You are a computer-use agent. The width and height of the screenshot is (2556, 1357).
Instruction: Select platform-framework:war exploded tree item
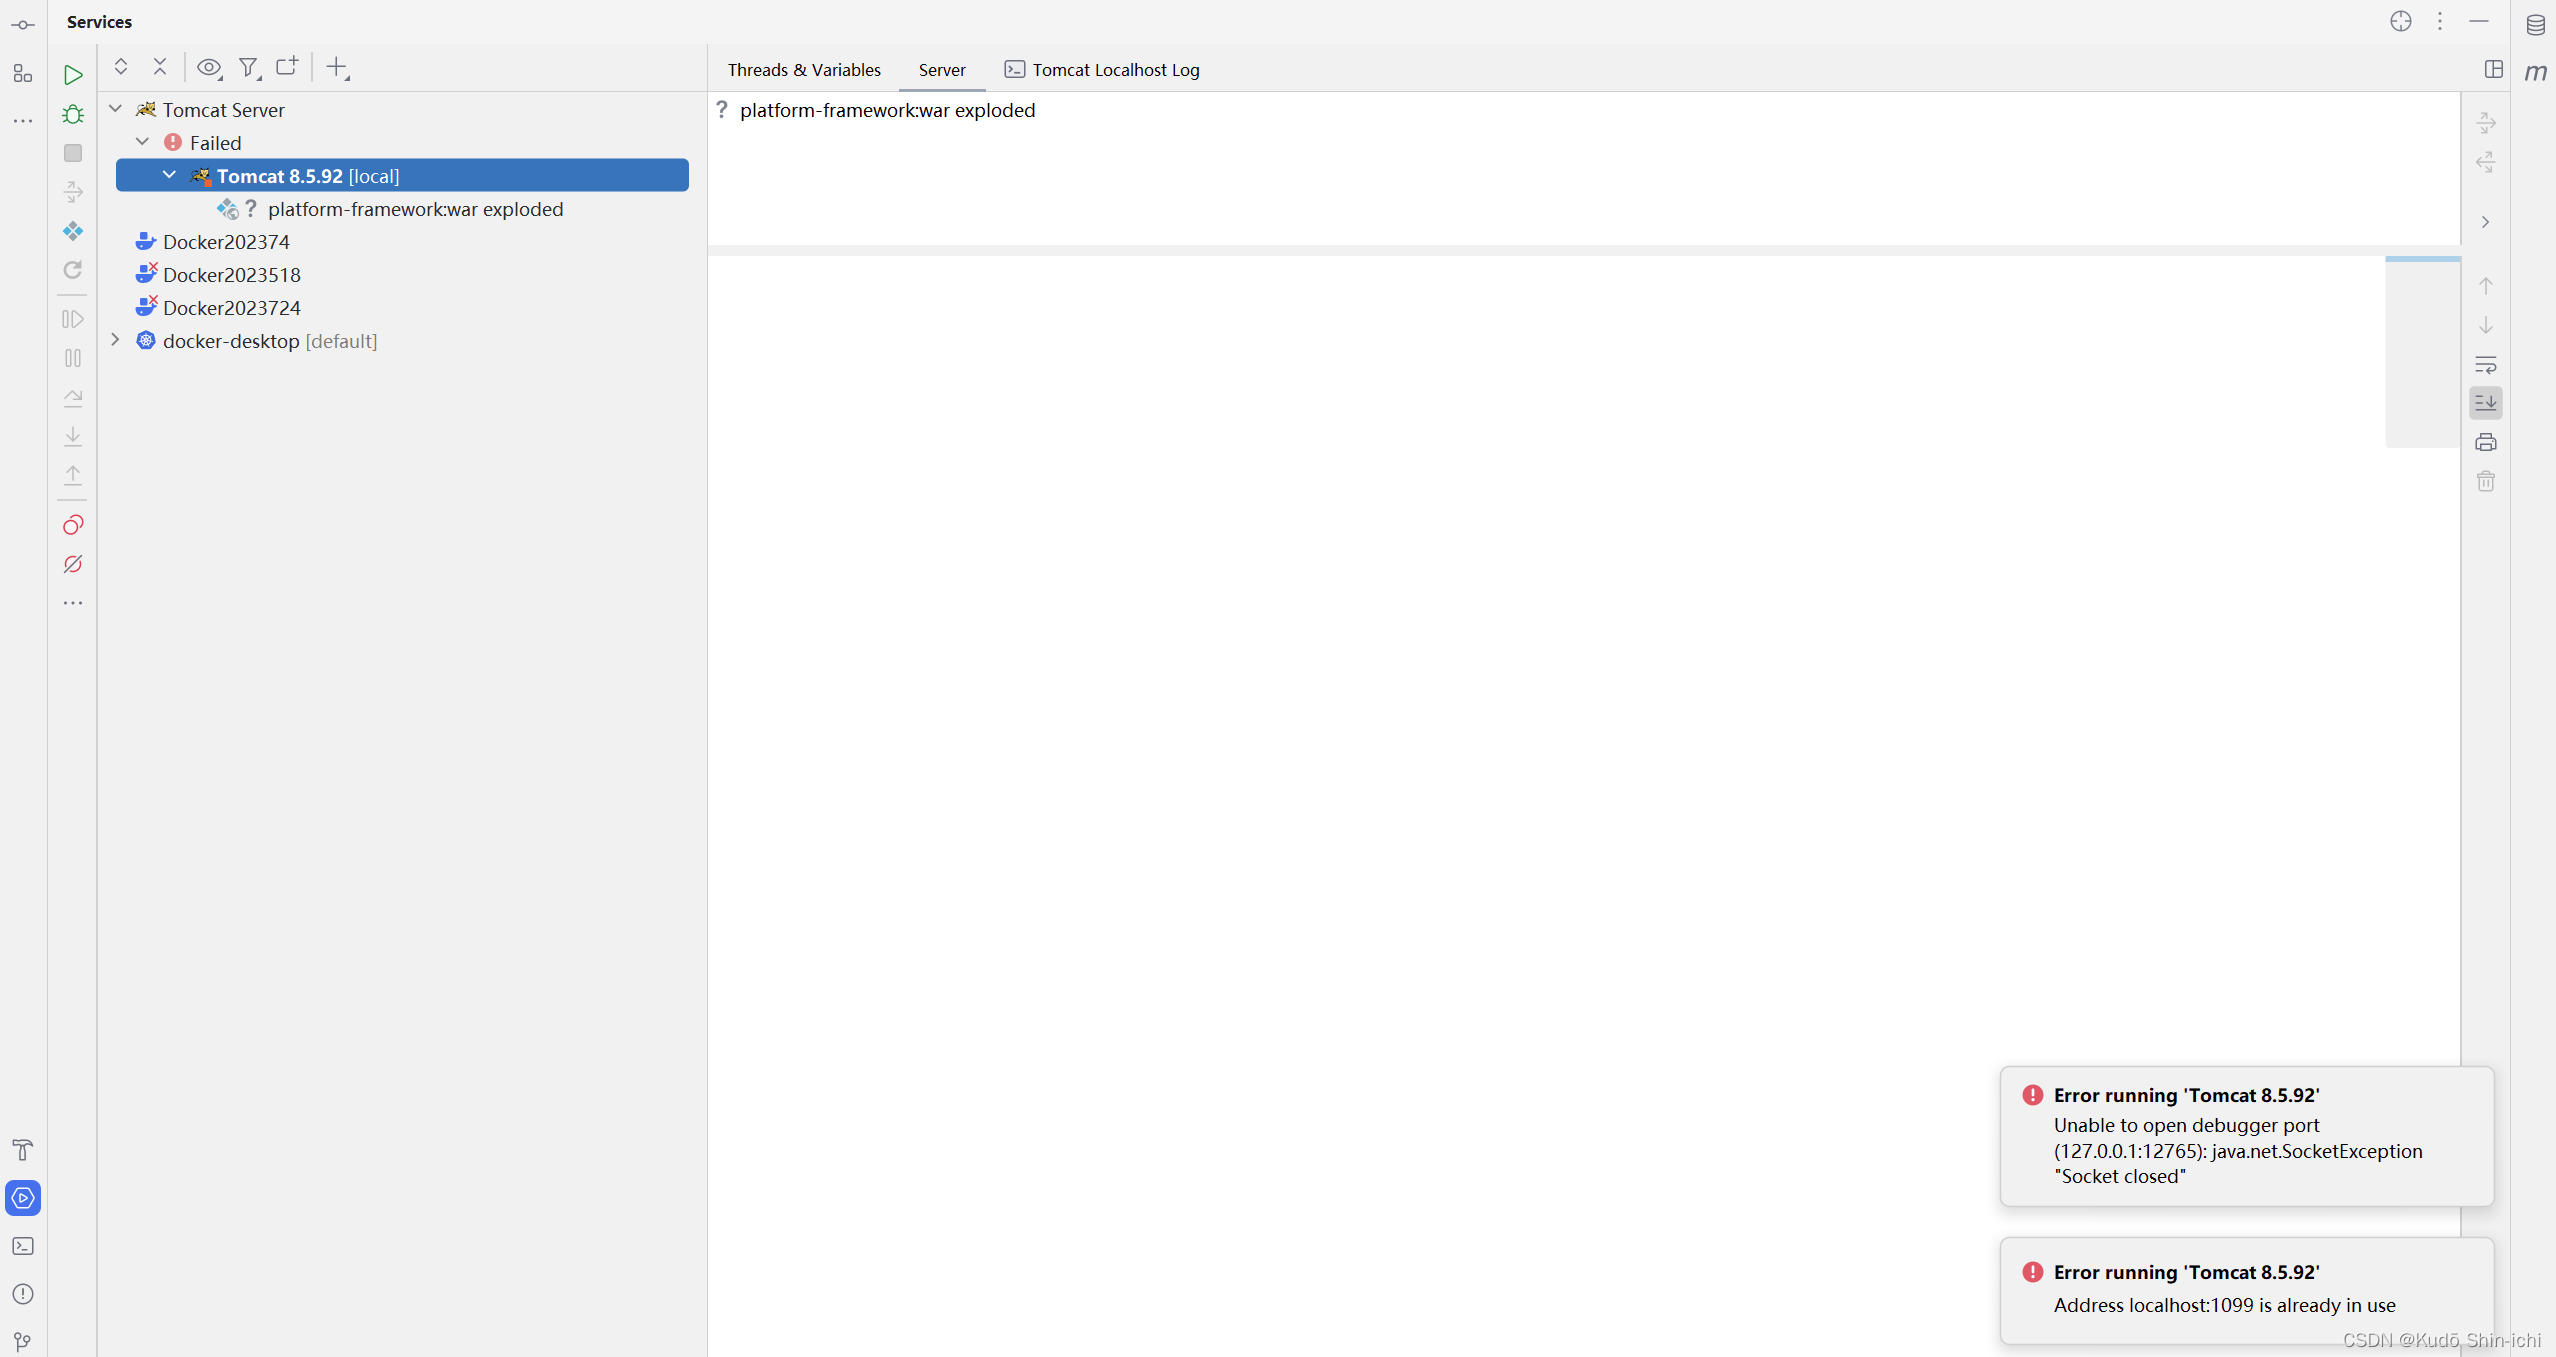tap(415, 209)
